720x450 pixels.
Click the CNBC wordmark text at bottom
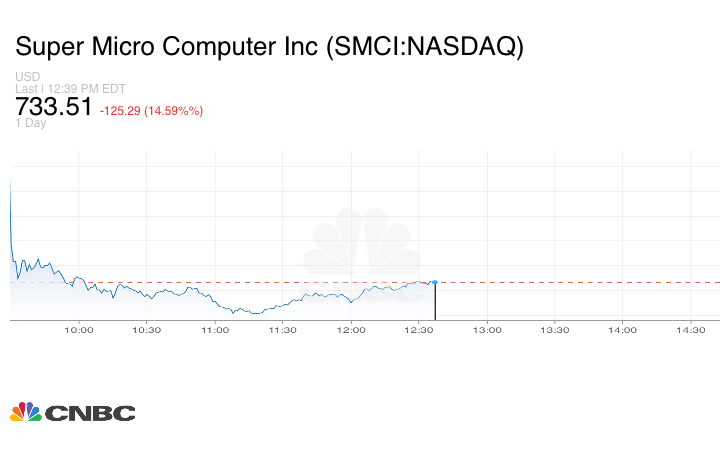point(90,413)
